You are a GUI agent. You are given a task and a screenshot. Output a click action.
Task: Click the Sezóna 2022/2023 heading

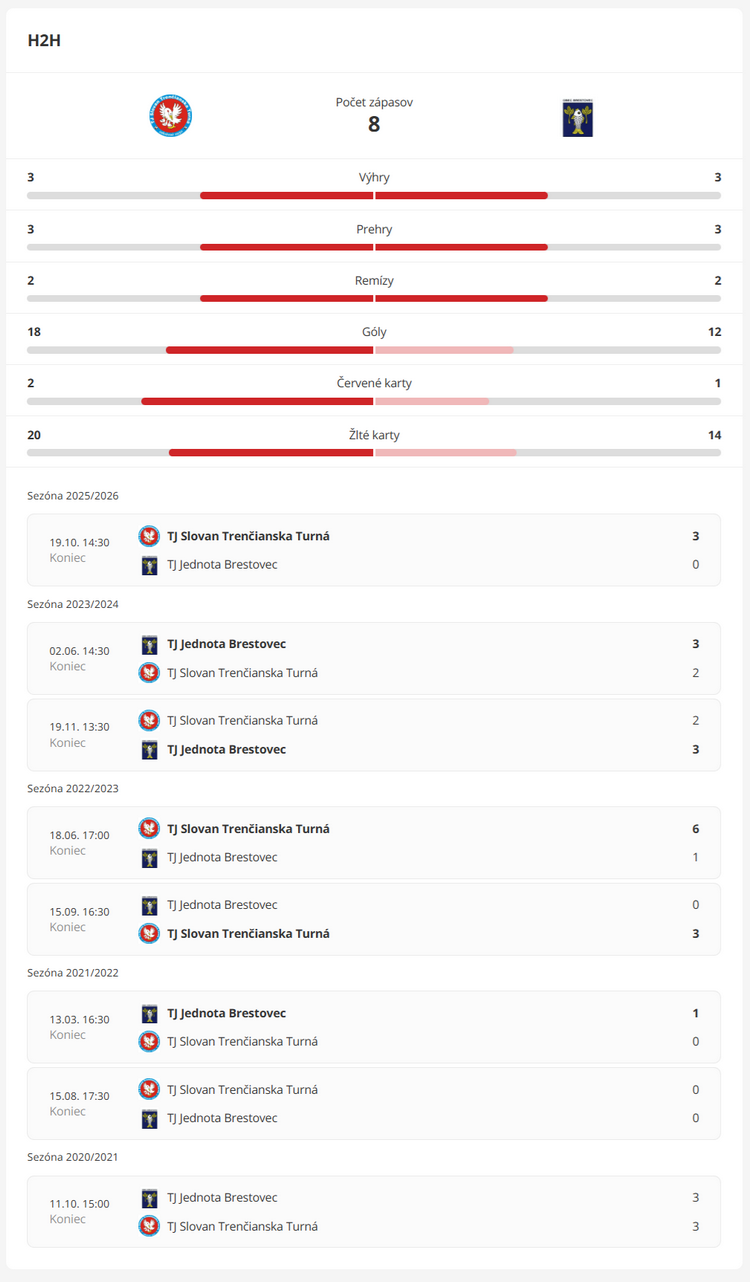[73, 788]
